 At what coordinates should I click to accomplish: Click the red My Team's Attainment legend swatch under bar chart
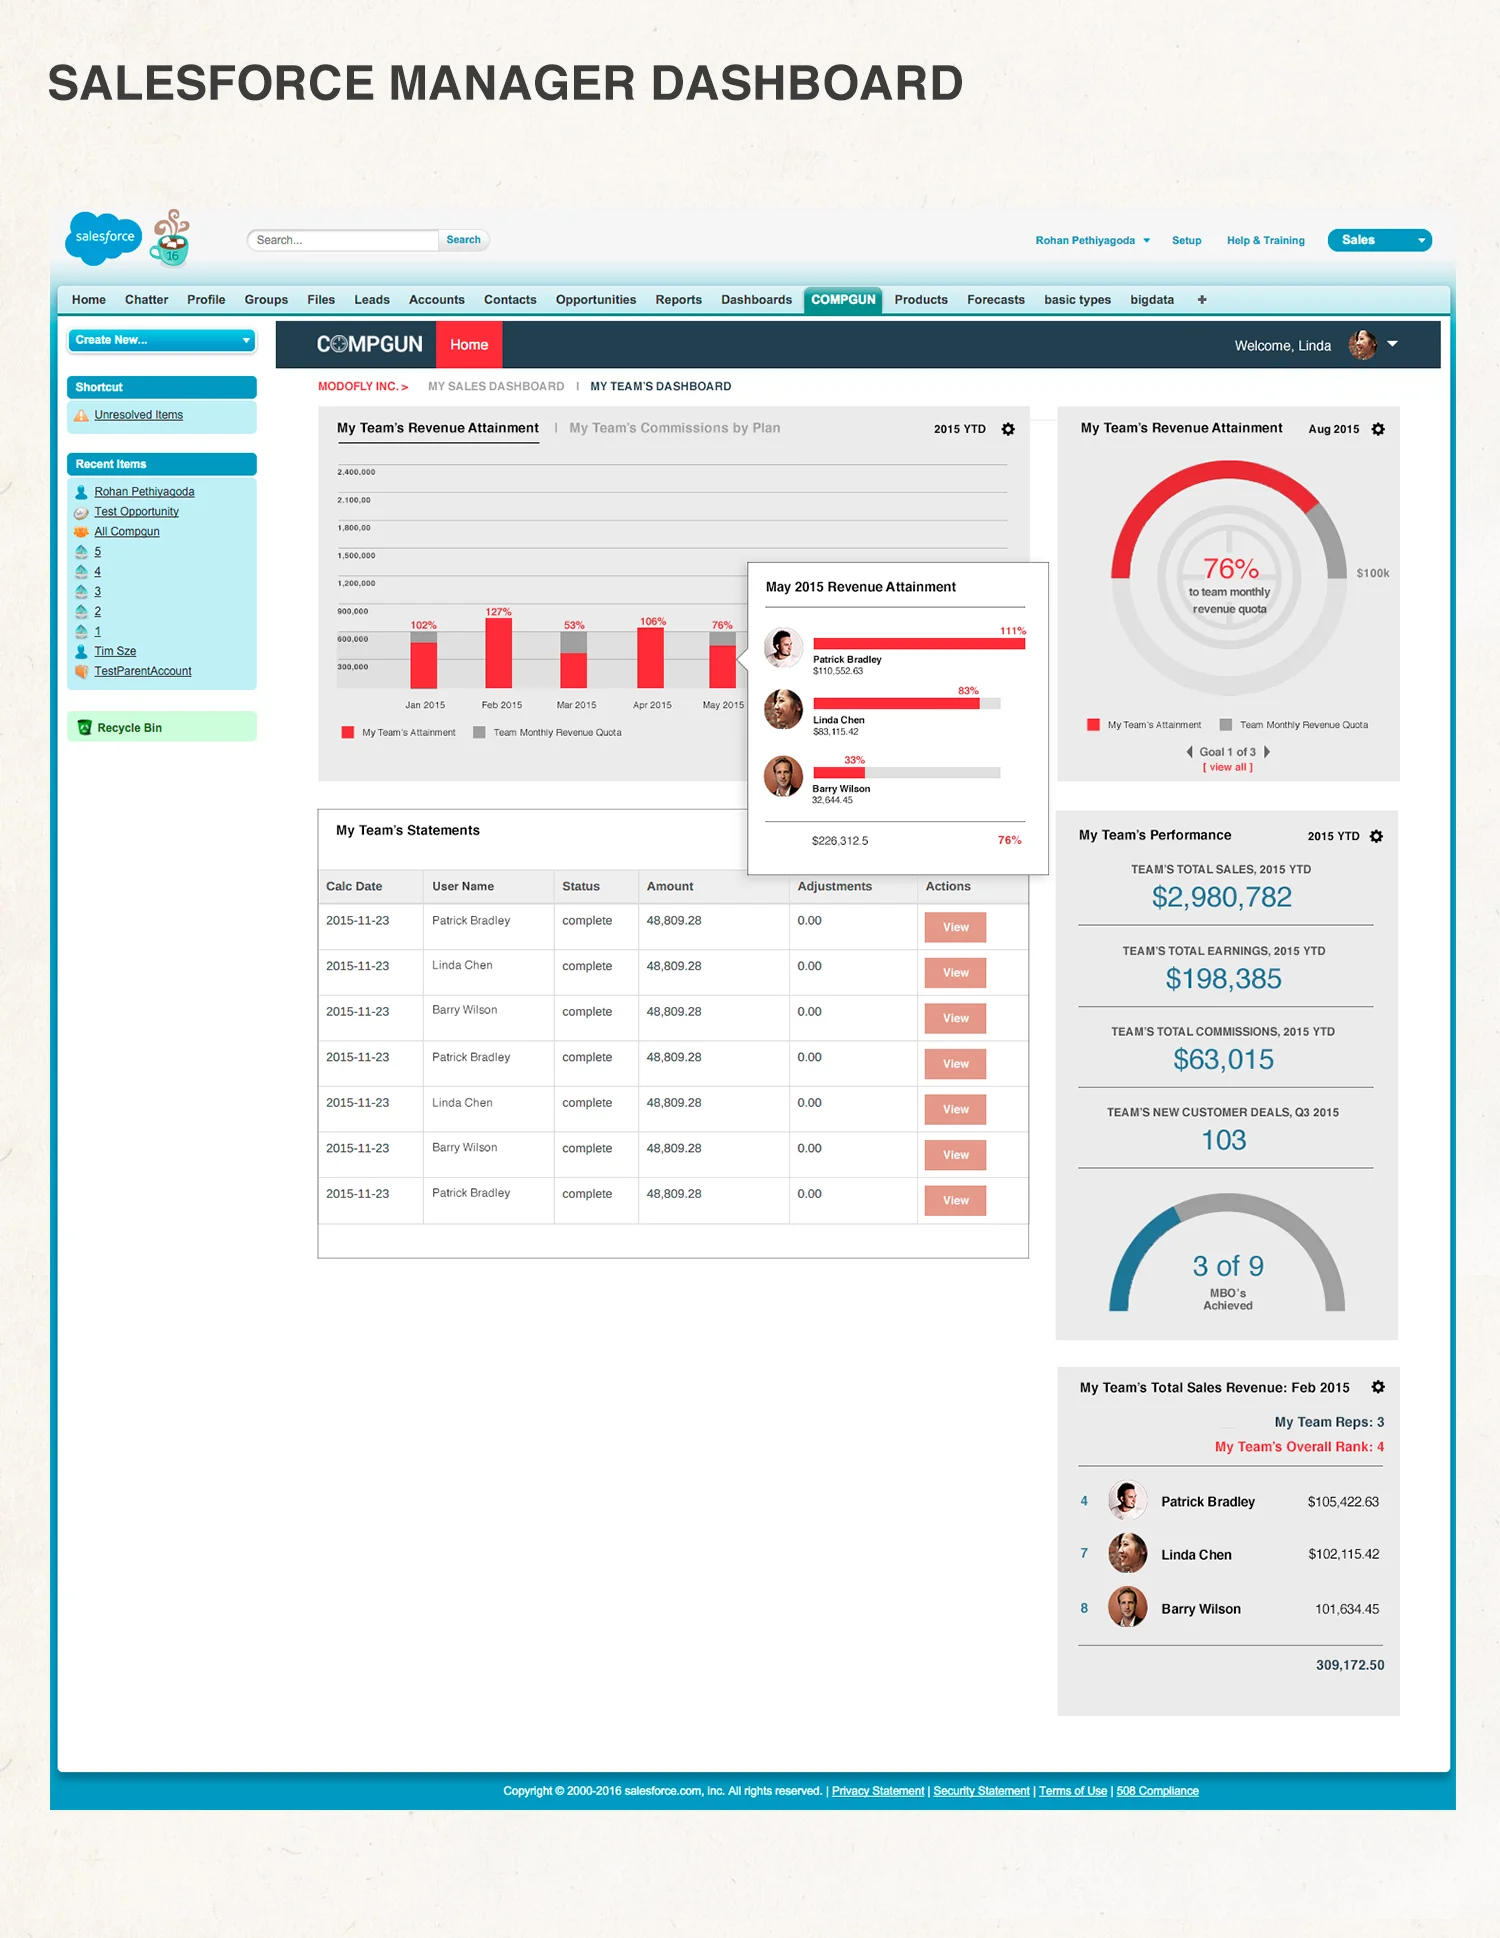click(x=348, y=732)
